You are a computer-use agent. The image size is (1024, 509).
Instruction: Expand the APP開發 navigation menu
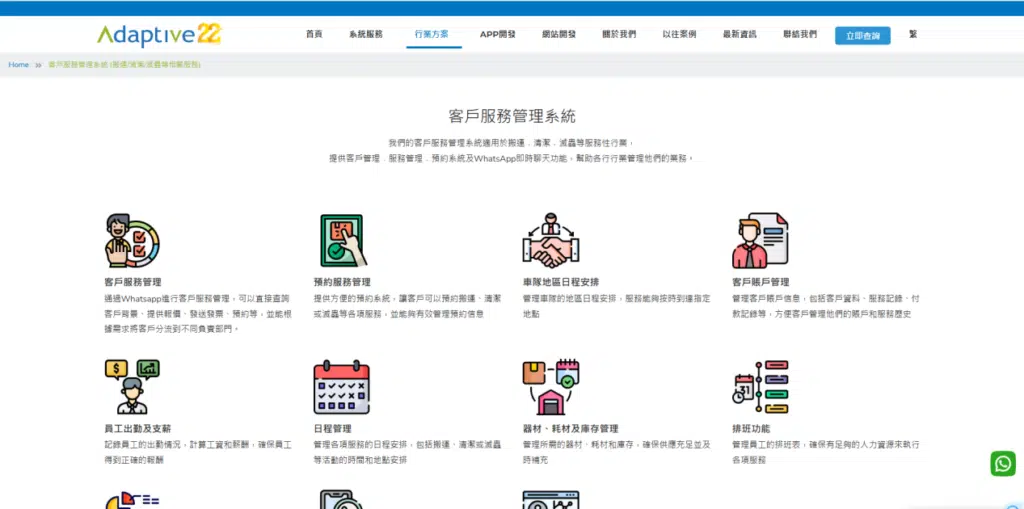pyautogui.click(x=497, y=34)
